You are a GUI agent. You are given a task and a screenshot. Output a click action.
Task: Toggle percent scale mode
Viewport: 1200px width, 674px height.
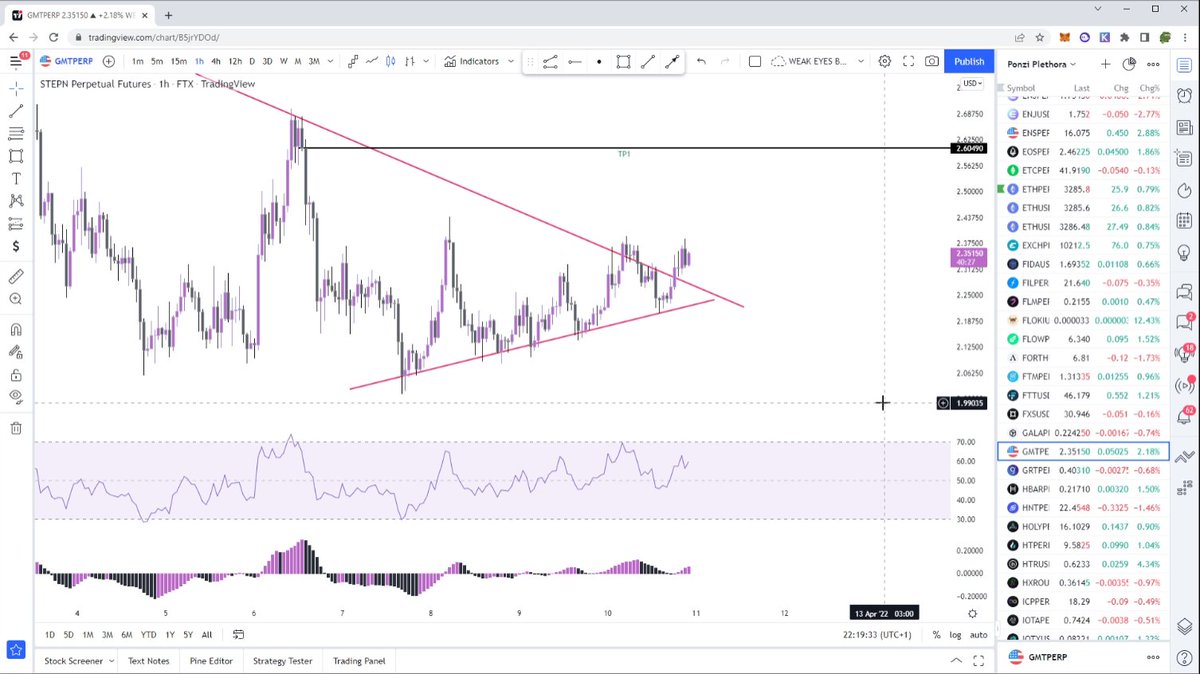[x=937, y=634]
